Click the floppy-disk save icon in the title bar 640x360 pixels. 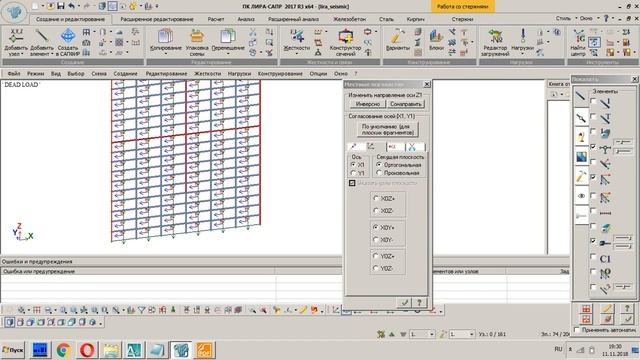61,6
